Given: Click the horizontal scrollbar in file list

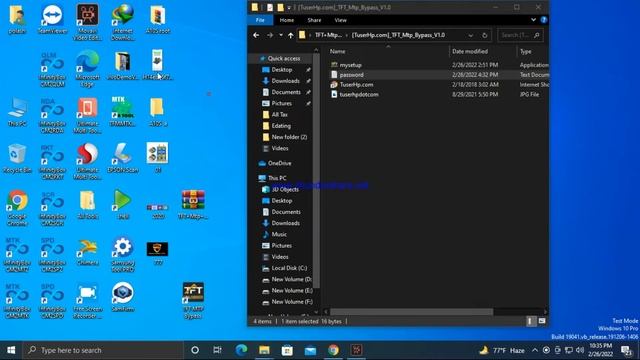Looking at the screenshot, I should tap(411, 312).
